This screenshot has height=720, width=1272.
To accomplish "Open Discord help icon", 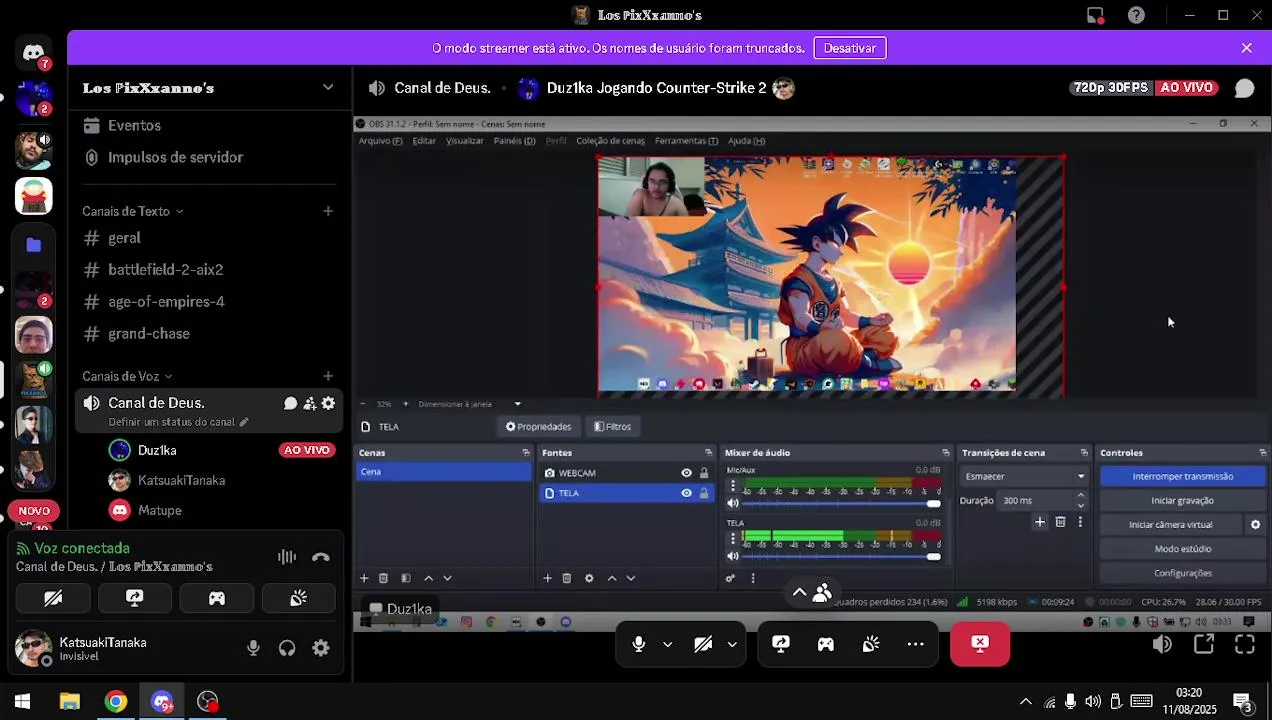I will (x=1136, y=15).
